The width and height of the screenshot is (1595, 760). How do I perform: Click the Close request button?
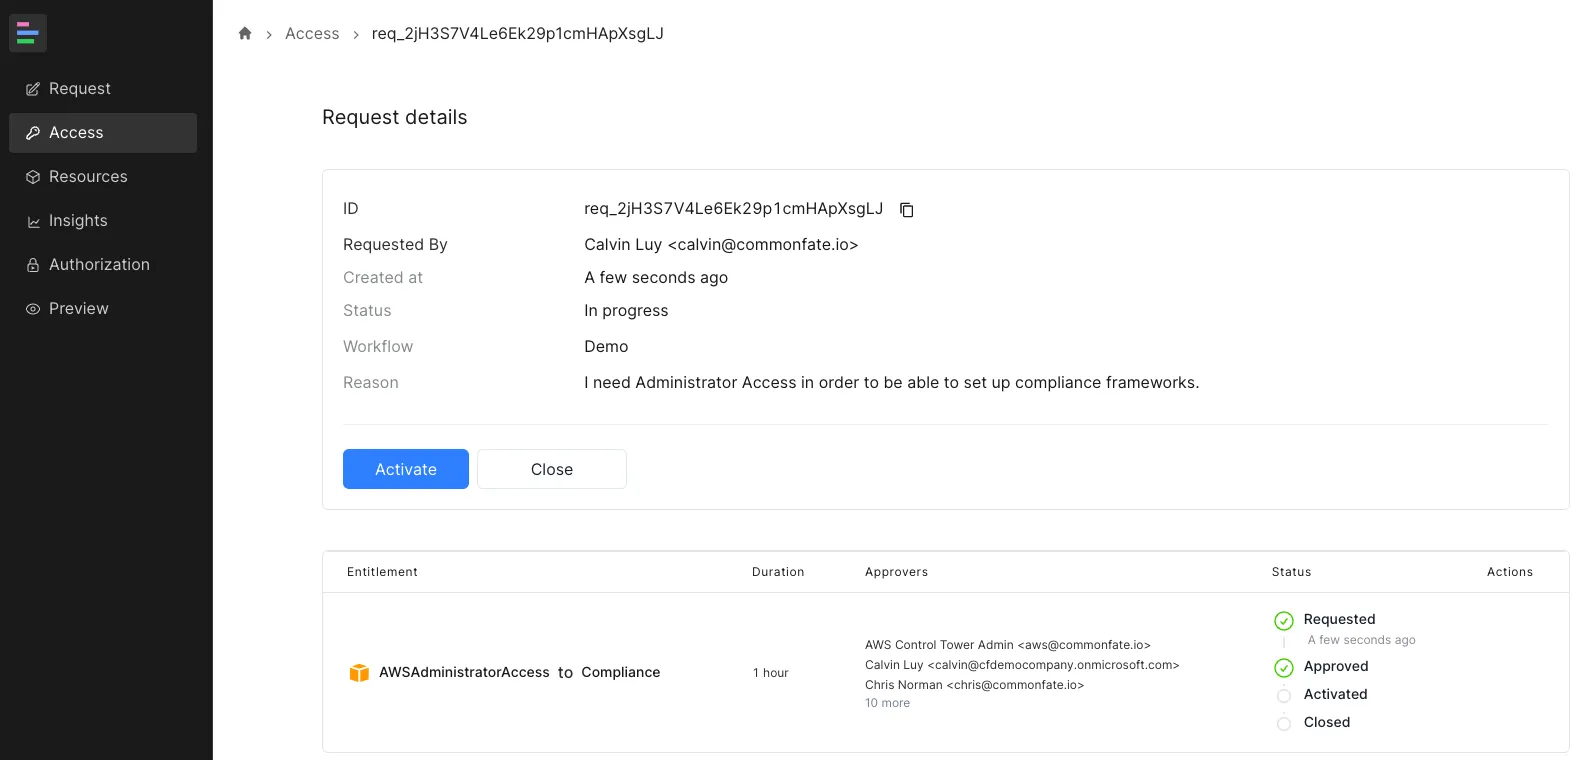[552, 469]
